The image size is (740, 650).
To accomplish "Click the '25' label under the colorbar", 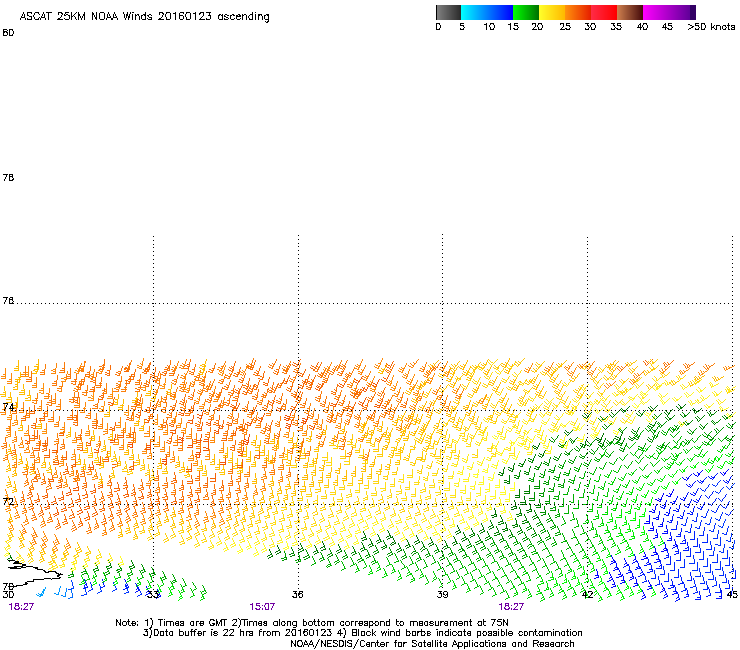I will point(565,27).
